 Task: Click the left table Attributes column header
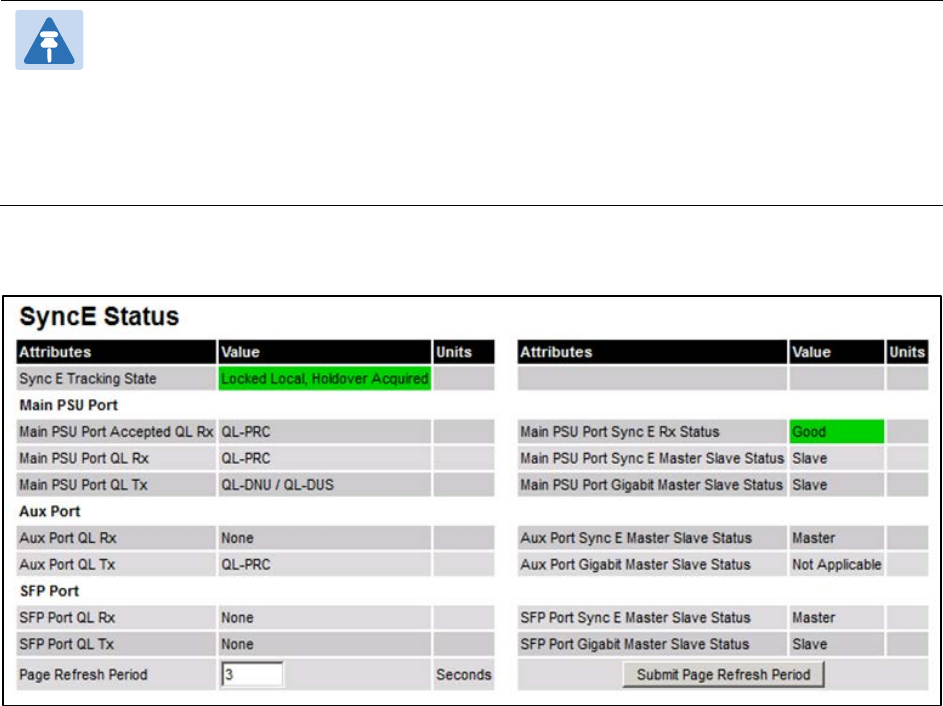116,352
